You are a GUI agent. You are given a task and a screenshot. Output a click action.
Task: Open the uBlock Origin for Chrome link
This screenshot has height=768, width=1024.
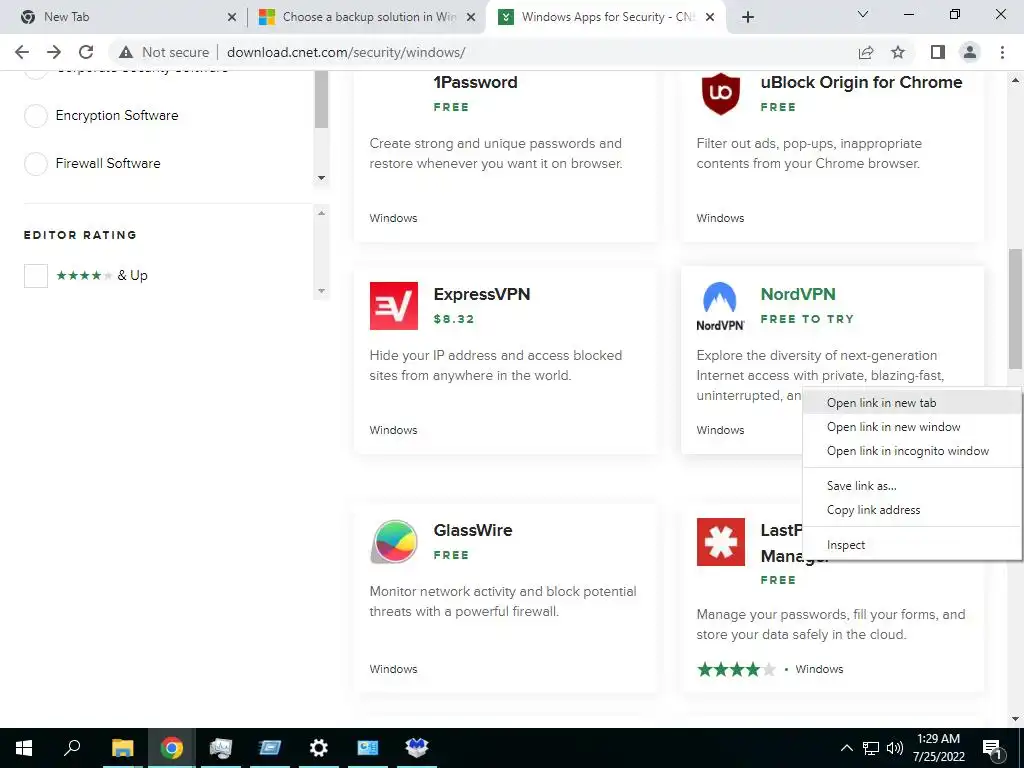tap(861, 82)
